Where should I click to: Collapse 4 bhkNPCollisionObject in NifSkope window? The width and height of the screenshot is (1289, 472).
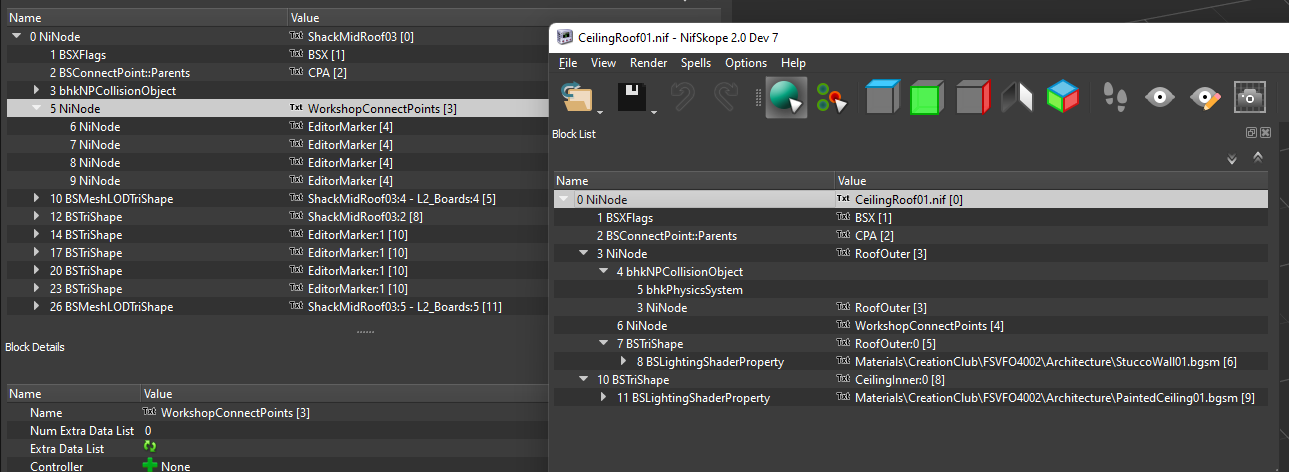click(x=603, y=272)
